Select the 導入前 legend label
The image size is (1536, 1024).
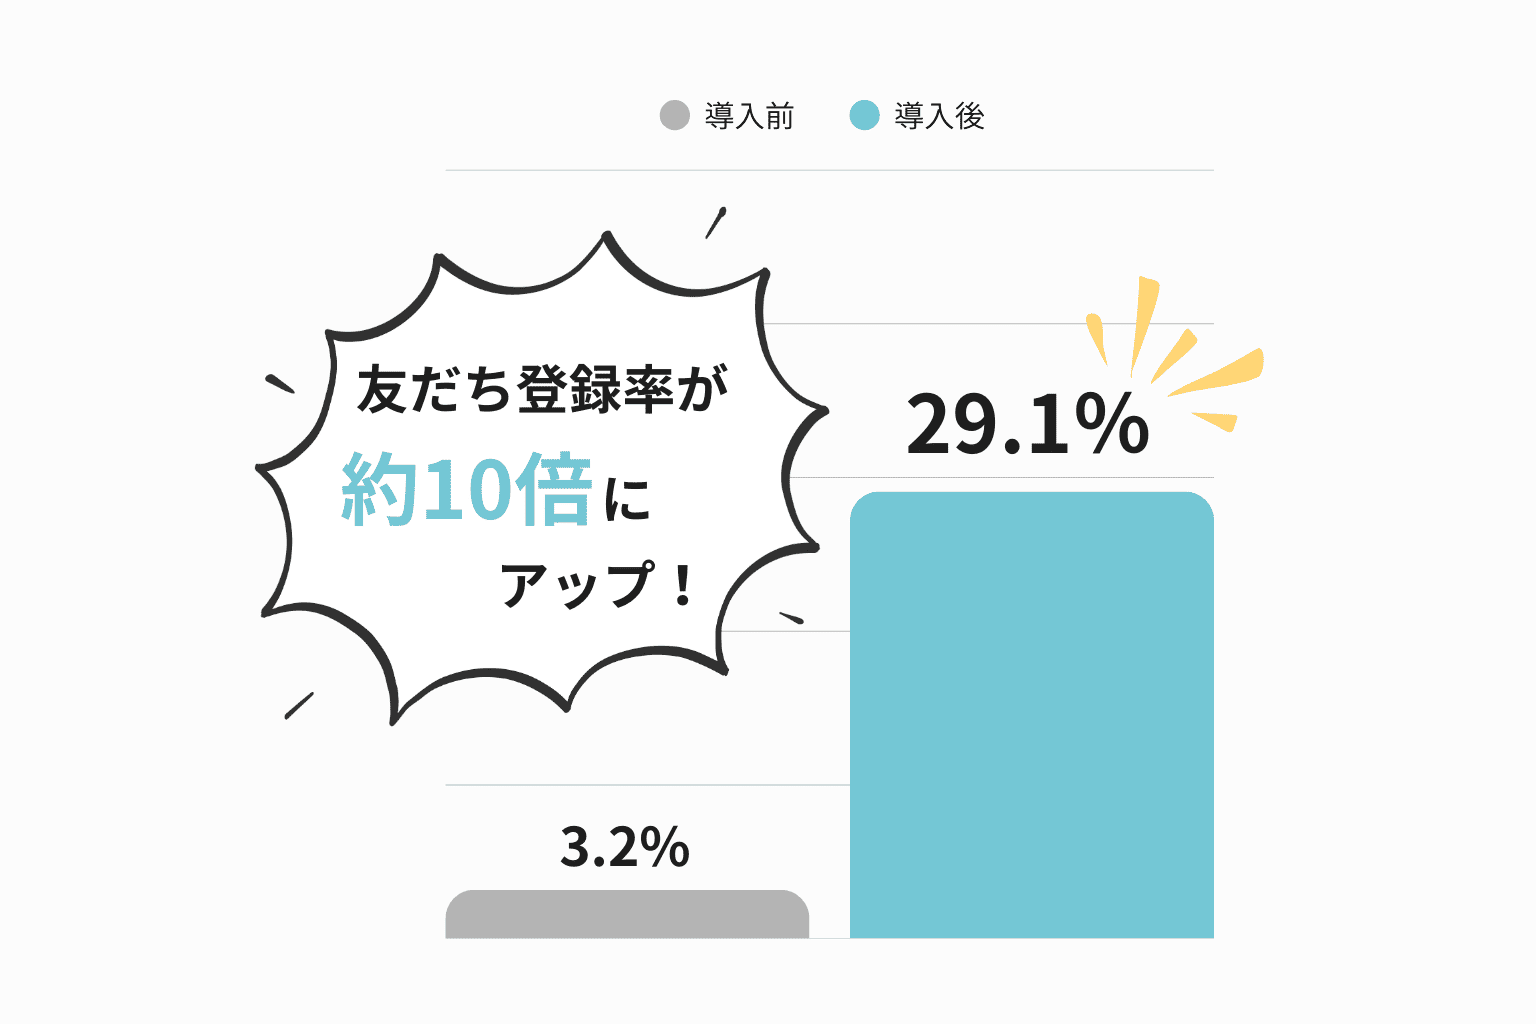(x=749, y=116)
